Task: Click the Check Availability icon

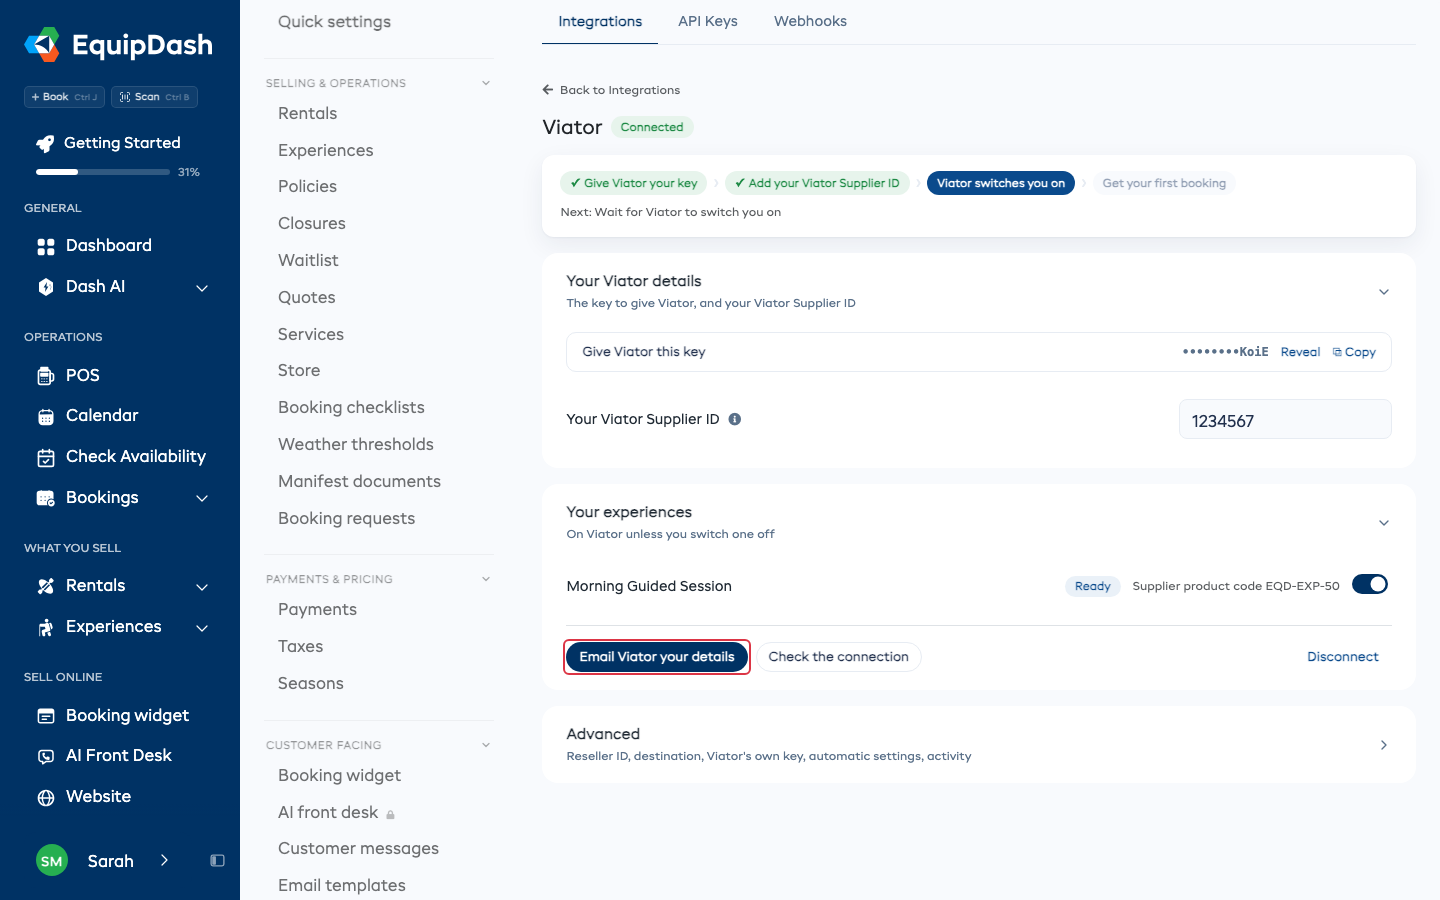Action: tap(46, 457)
